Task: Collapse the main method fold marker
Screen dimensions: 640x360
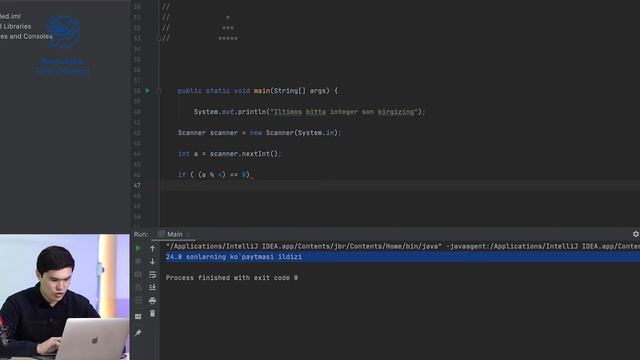Action: (x=159, y=91)
